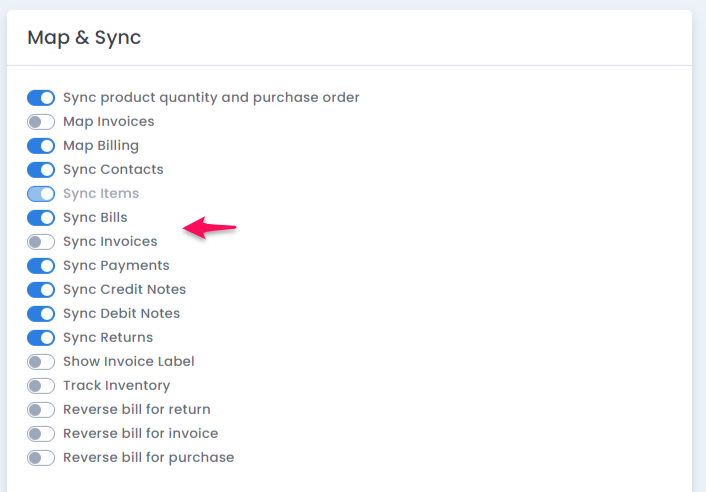Disable the Sync Payments switch

pyautogui.click(x=41, y=266)
